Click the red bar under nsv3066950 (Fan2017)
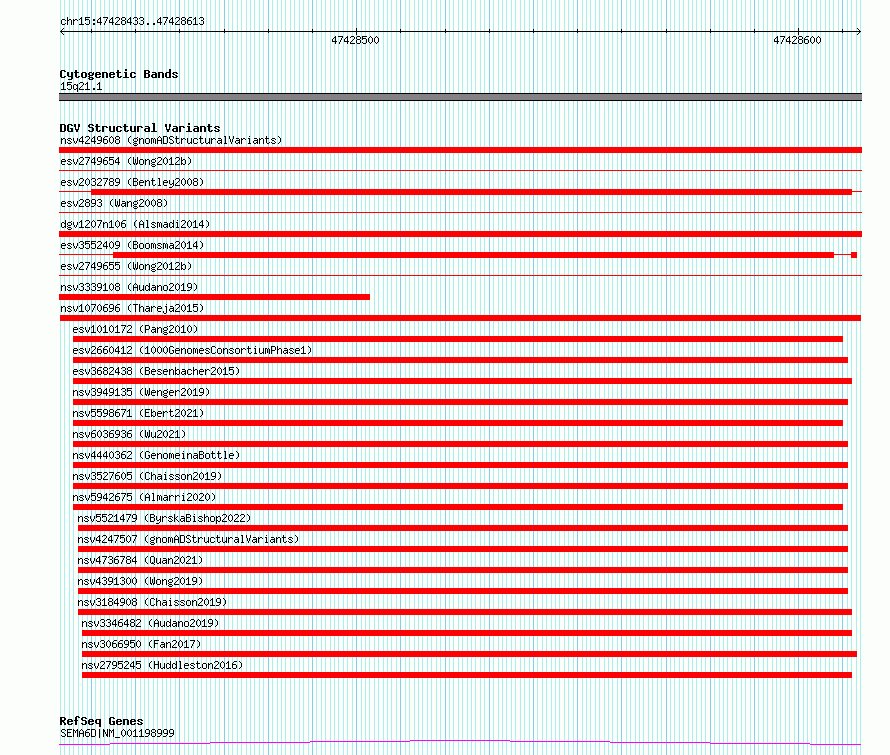This screenshot has height=755, width=890. [469, 654]
